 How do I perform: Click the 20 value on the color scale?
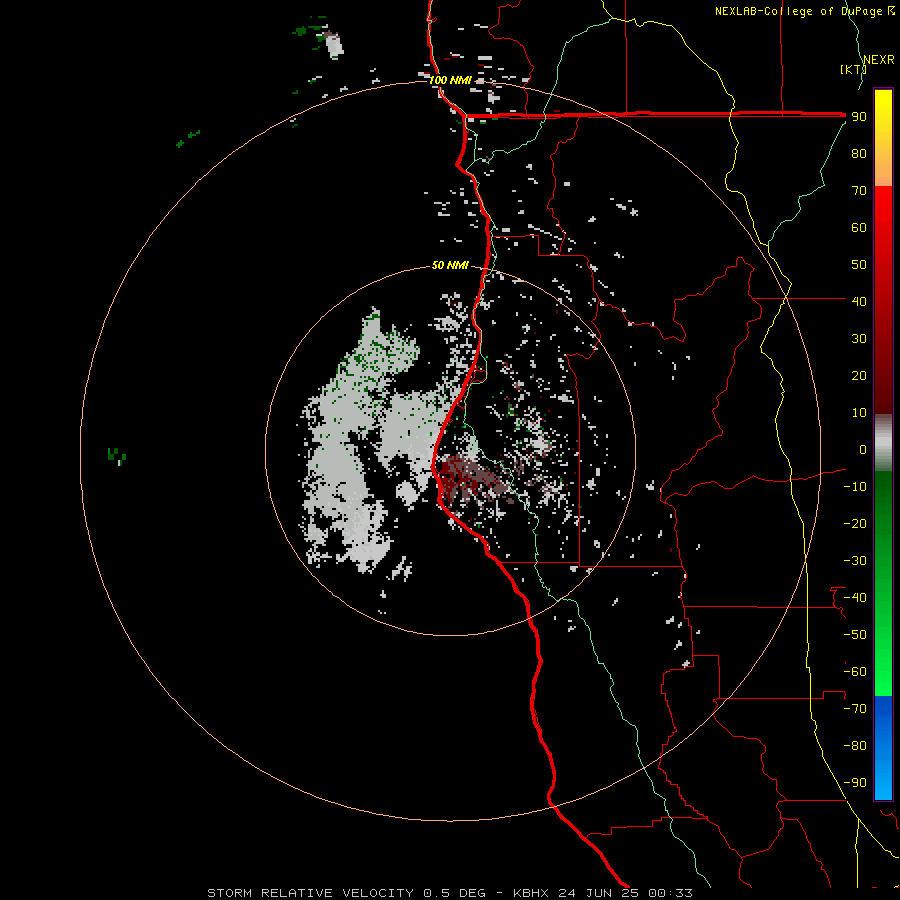click(859, 375)
